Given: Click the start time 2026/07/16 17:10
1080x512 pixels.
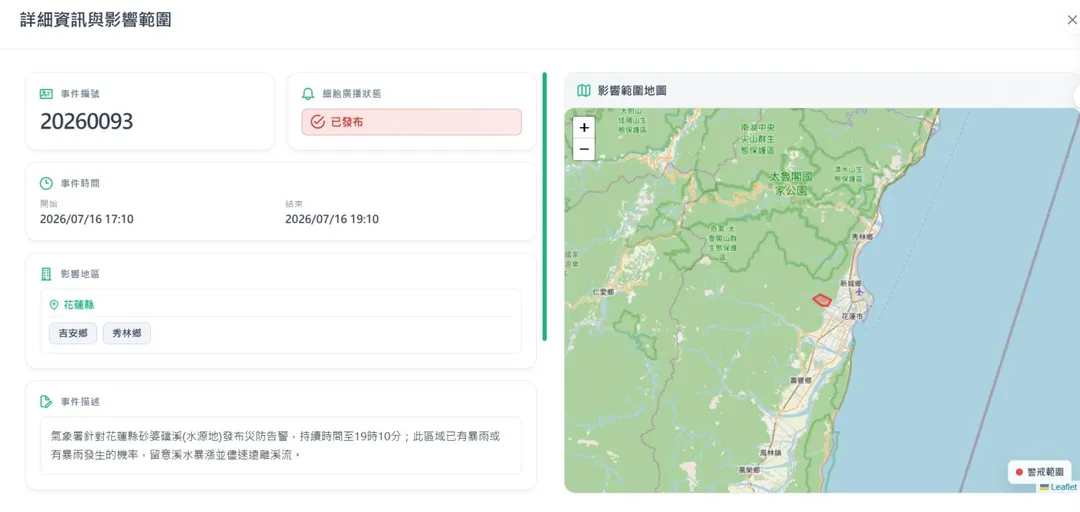Looking at the screenshot, I should (87, 219).
